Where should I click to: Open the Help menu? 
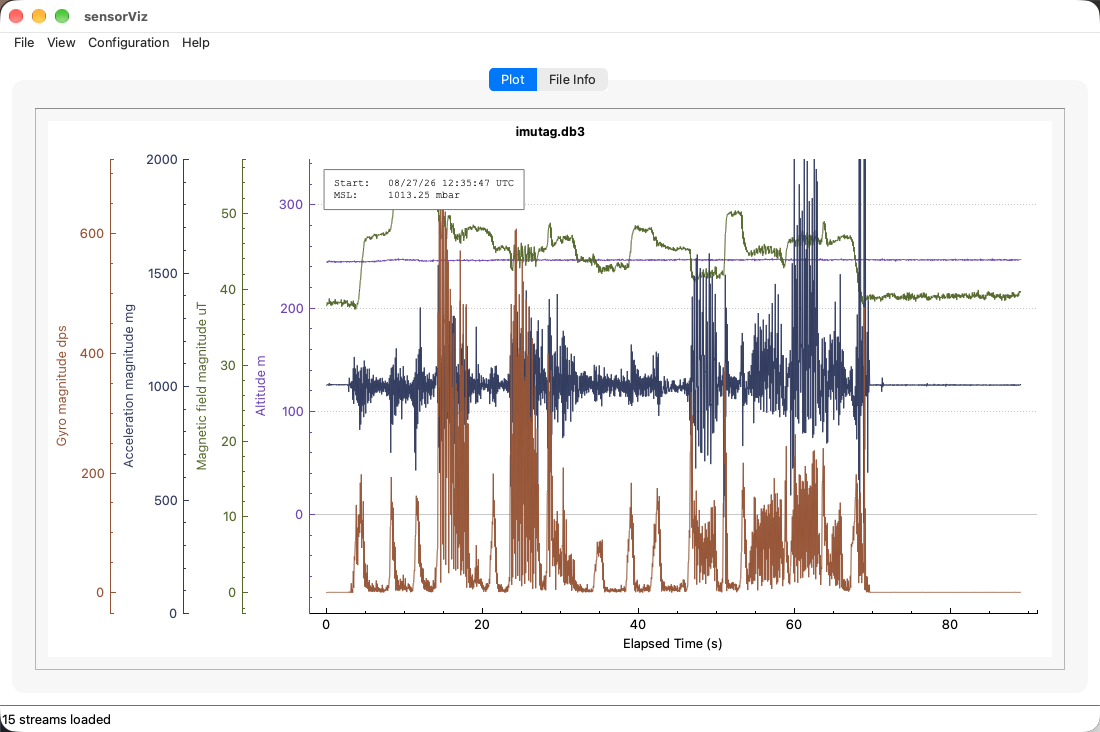(x=196, y=42)
